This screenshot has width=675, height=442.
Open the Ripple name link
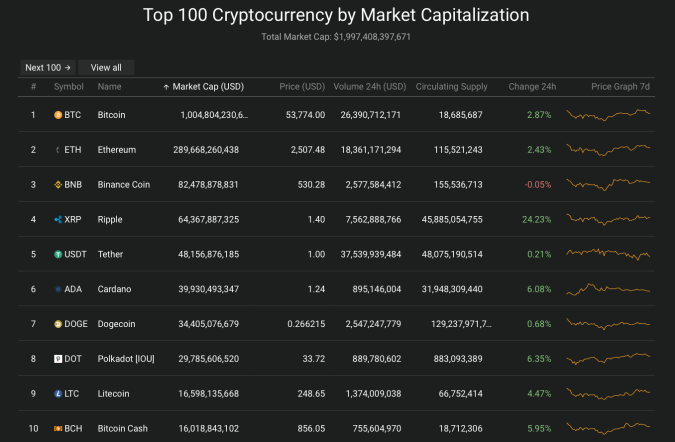pyautogui.click(x=110, y=219)
